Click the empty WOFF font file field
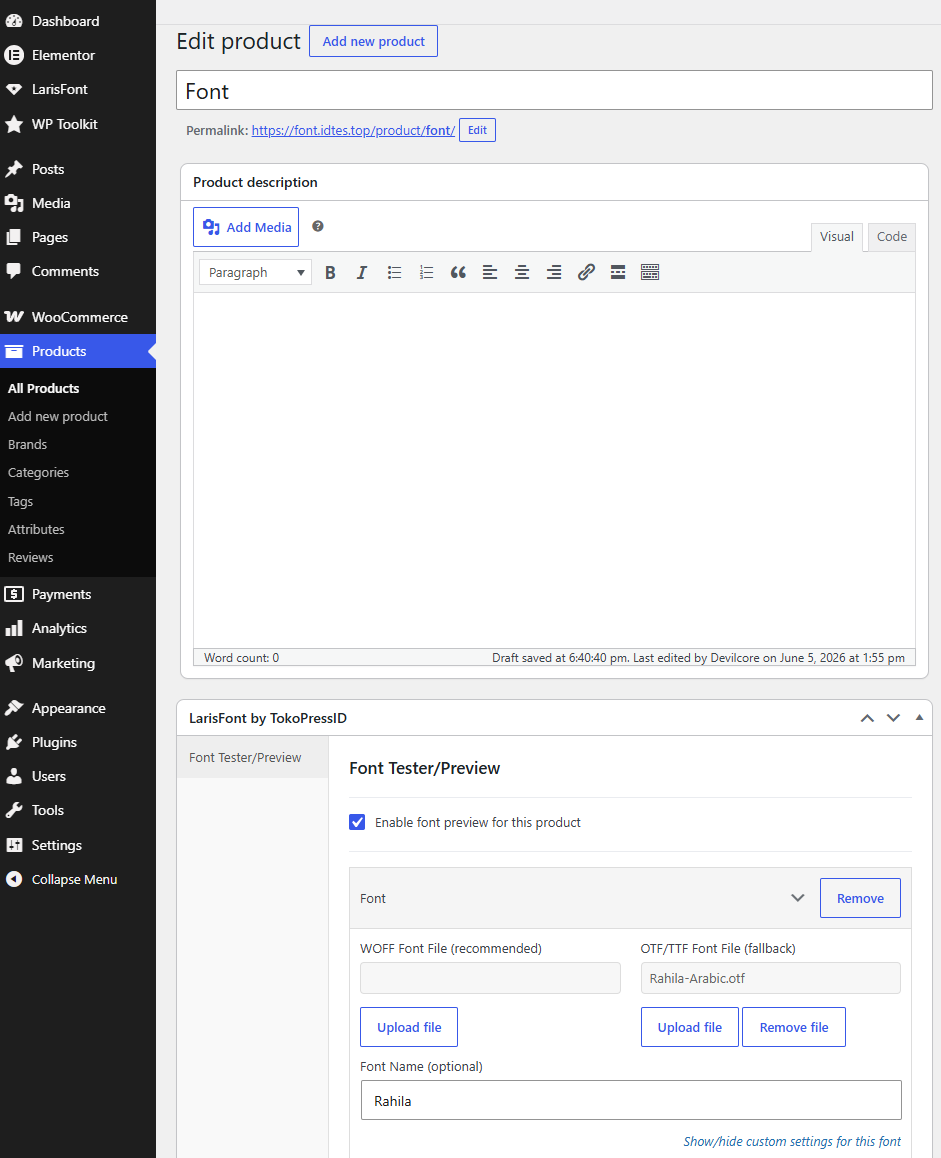Viewport: 941px width, 1158px height. coord(490,978)
